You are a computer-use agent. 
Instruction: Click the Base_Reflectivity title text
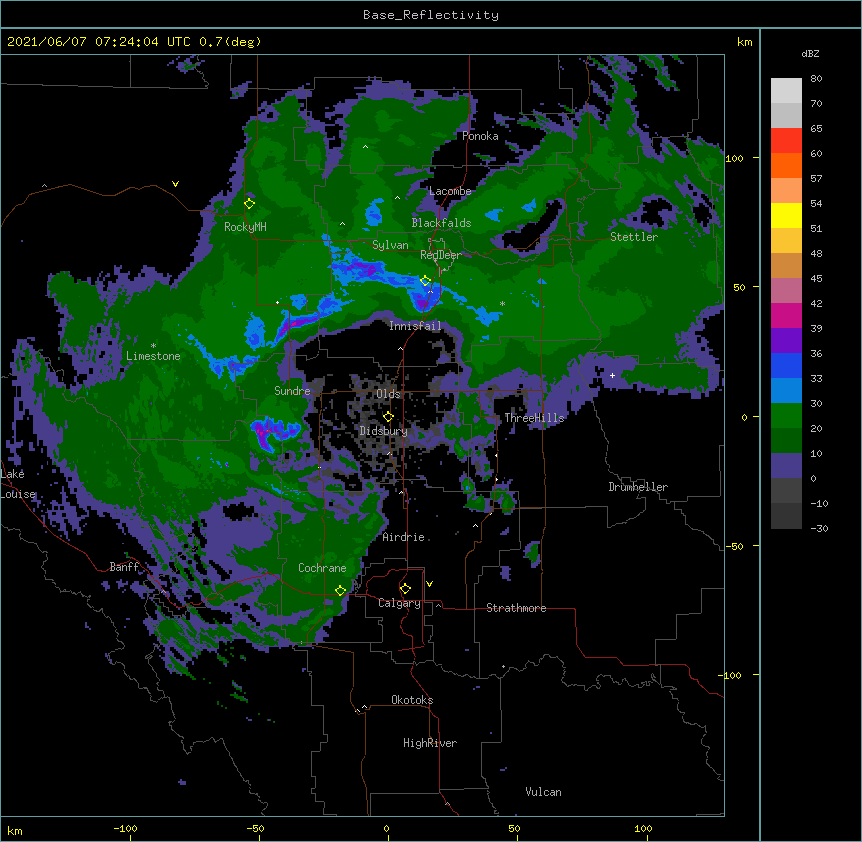coord(431,15)
